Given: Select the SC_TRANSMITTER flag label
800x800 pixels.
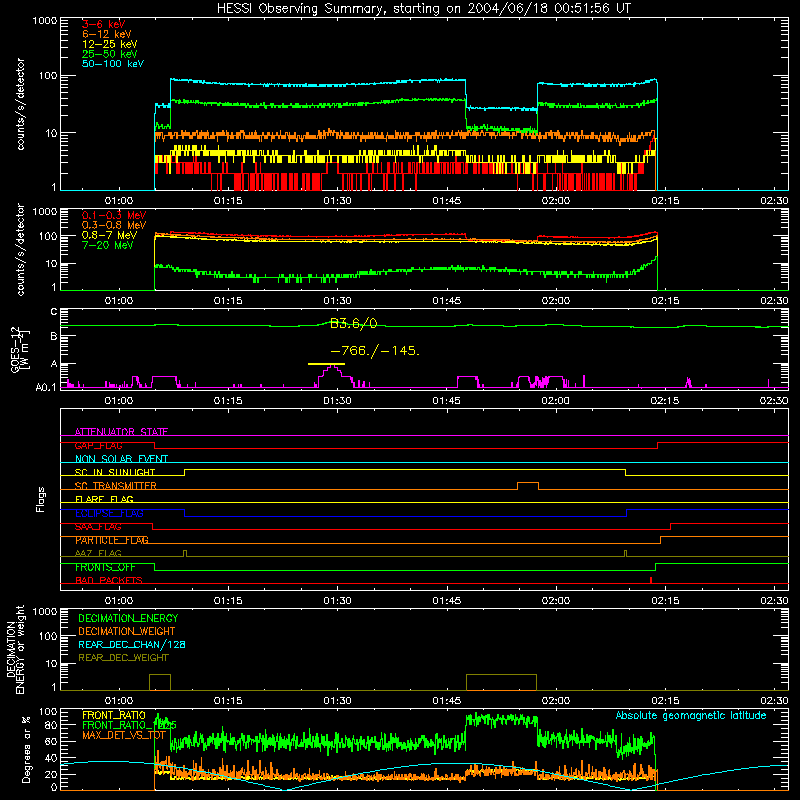Looking at the screenshot, I should pos(115,486).
